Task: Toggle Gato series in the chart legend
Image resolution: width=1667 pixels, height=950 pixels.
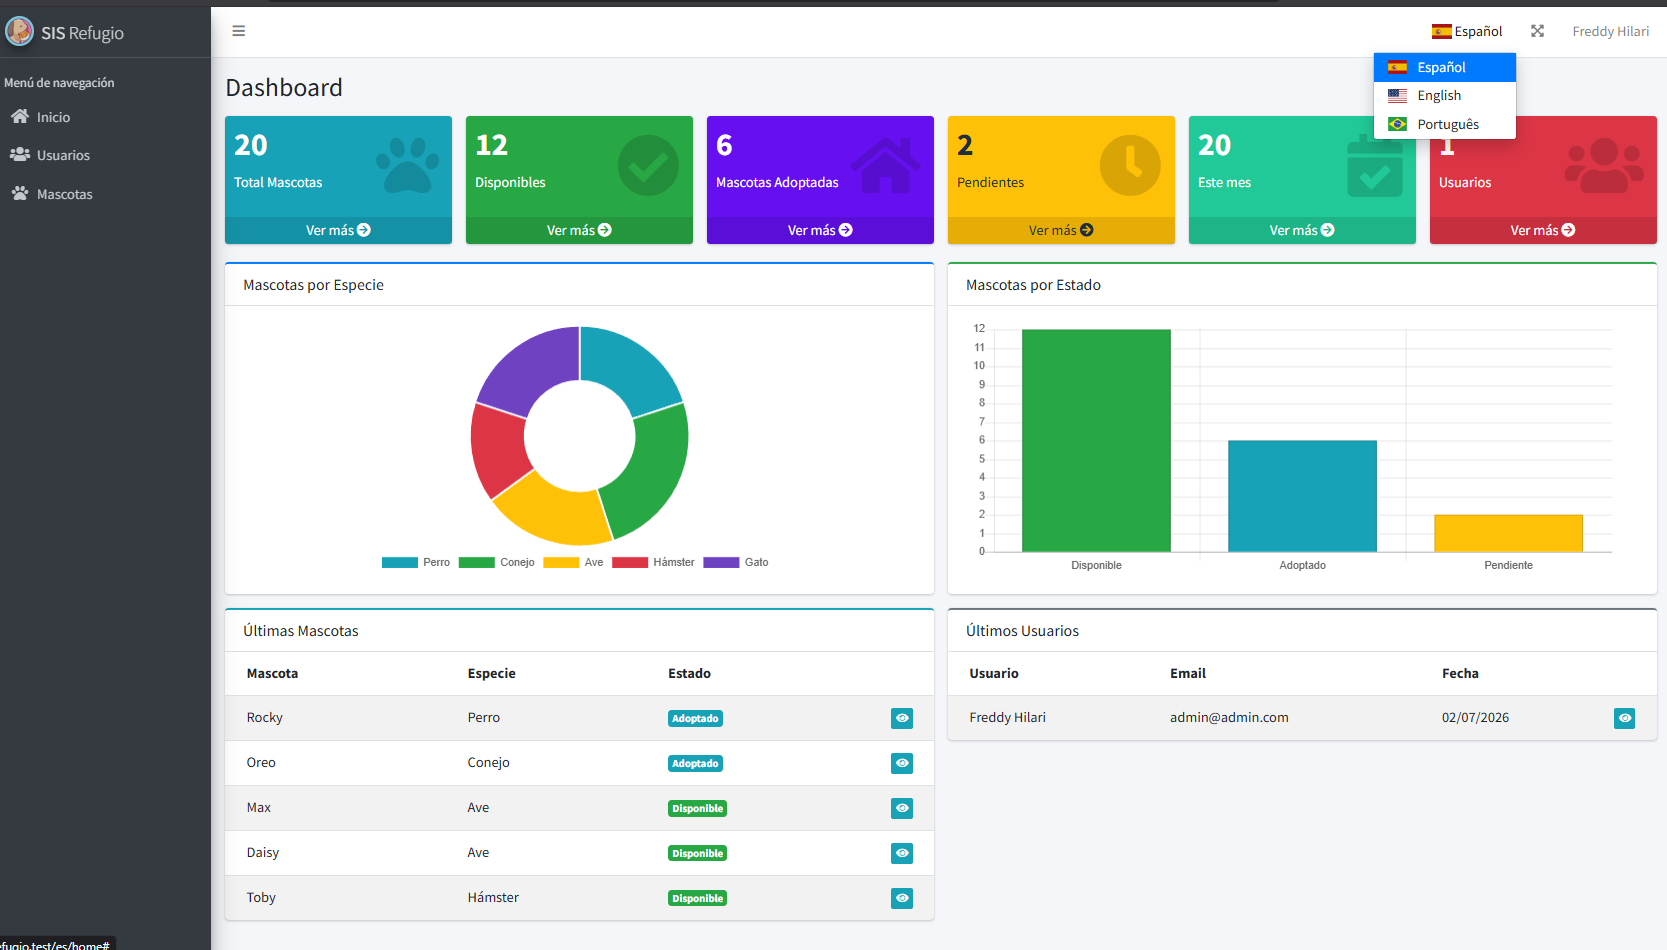Action: (736, 562)
